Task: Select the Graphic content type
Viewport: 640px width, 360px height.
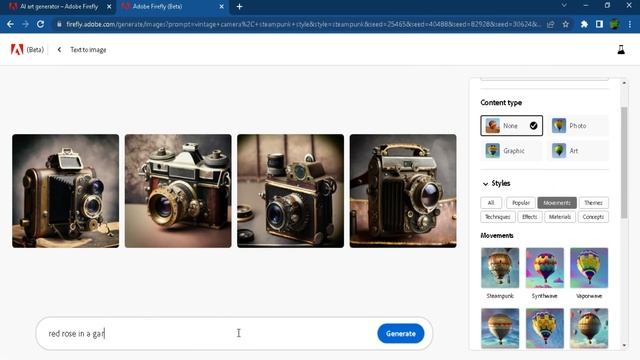Action: [511, 151]
